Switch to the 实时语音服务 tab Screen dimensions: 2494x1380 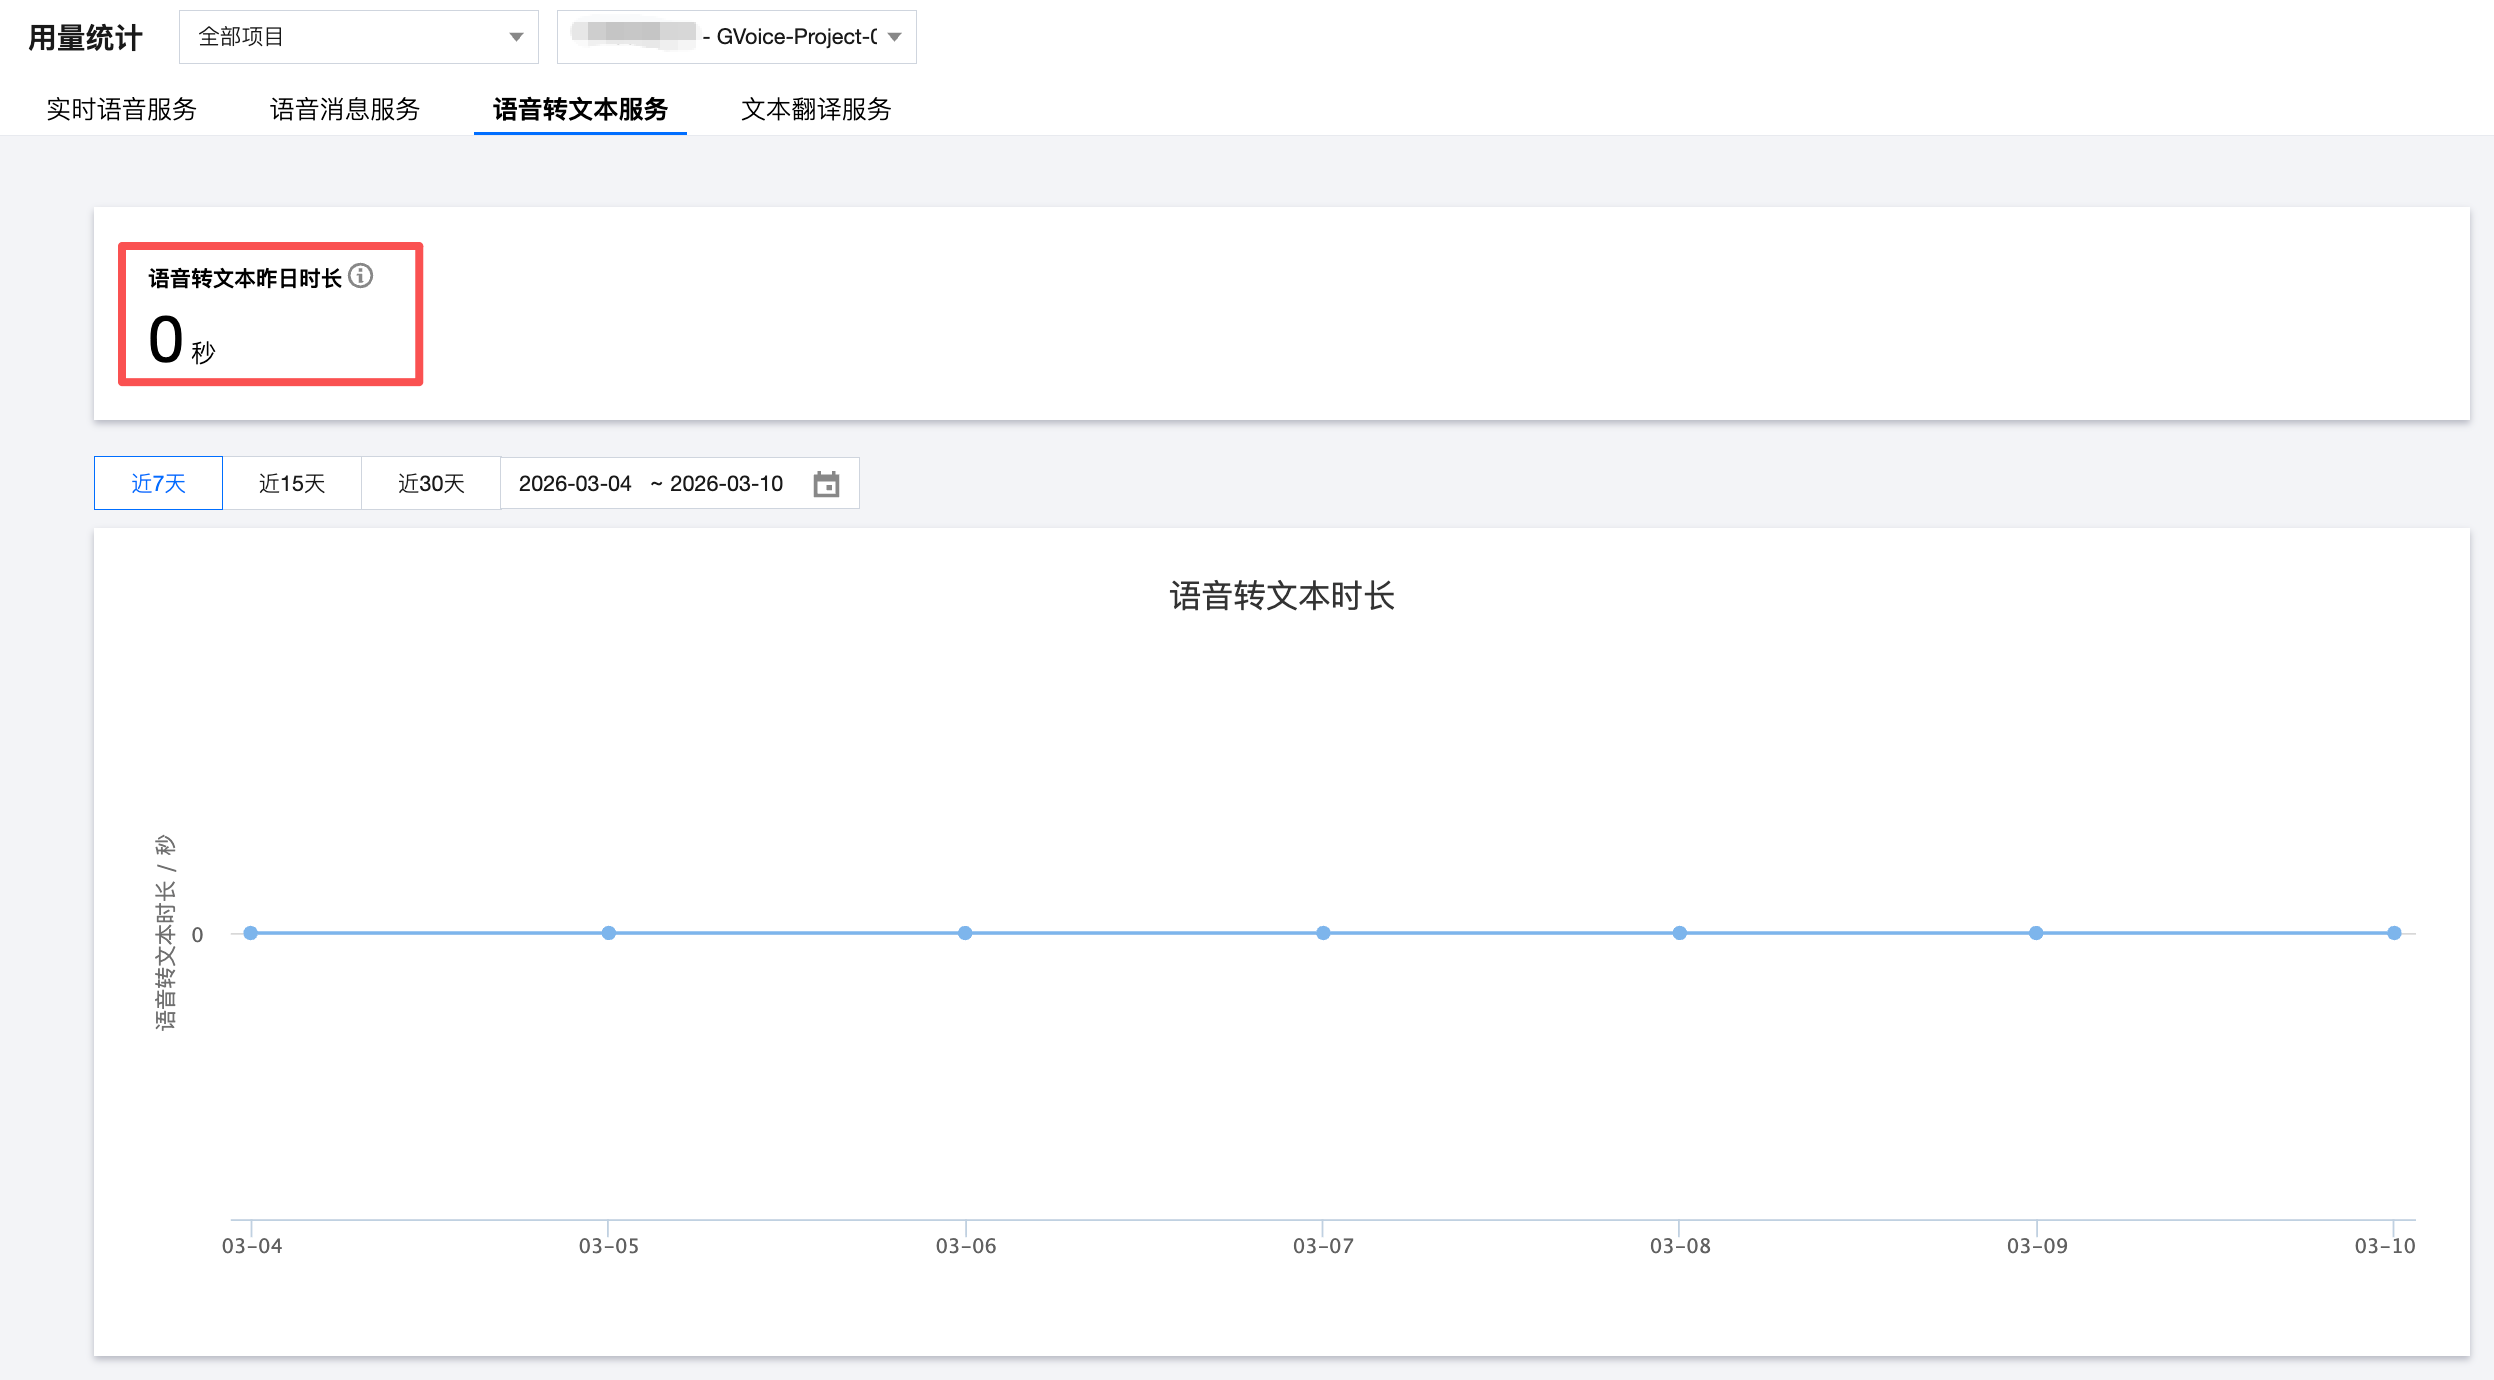[121, 109]
